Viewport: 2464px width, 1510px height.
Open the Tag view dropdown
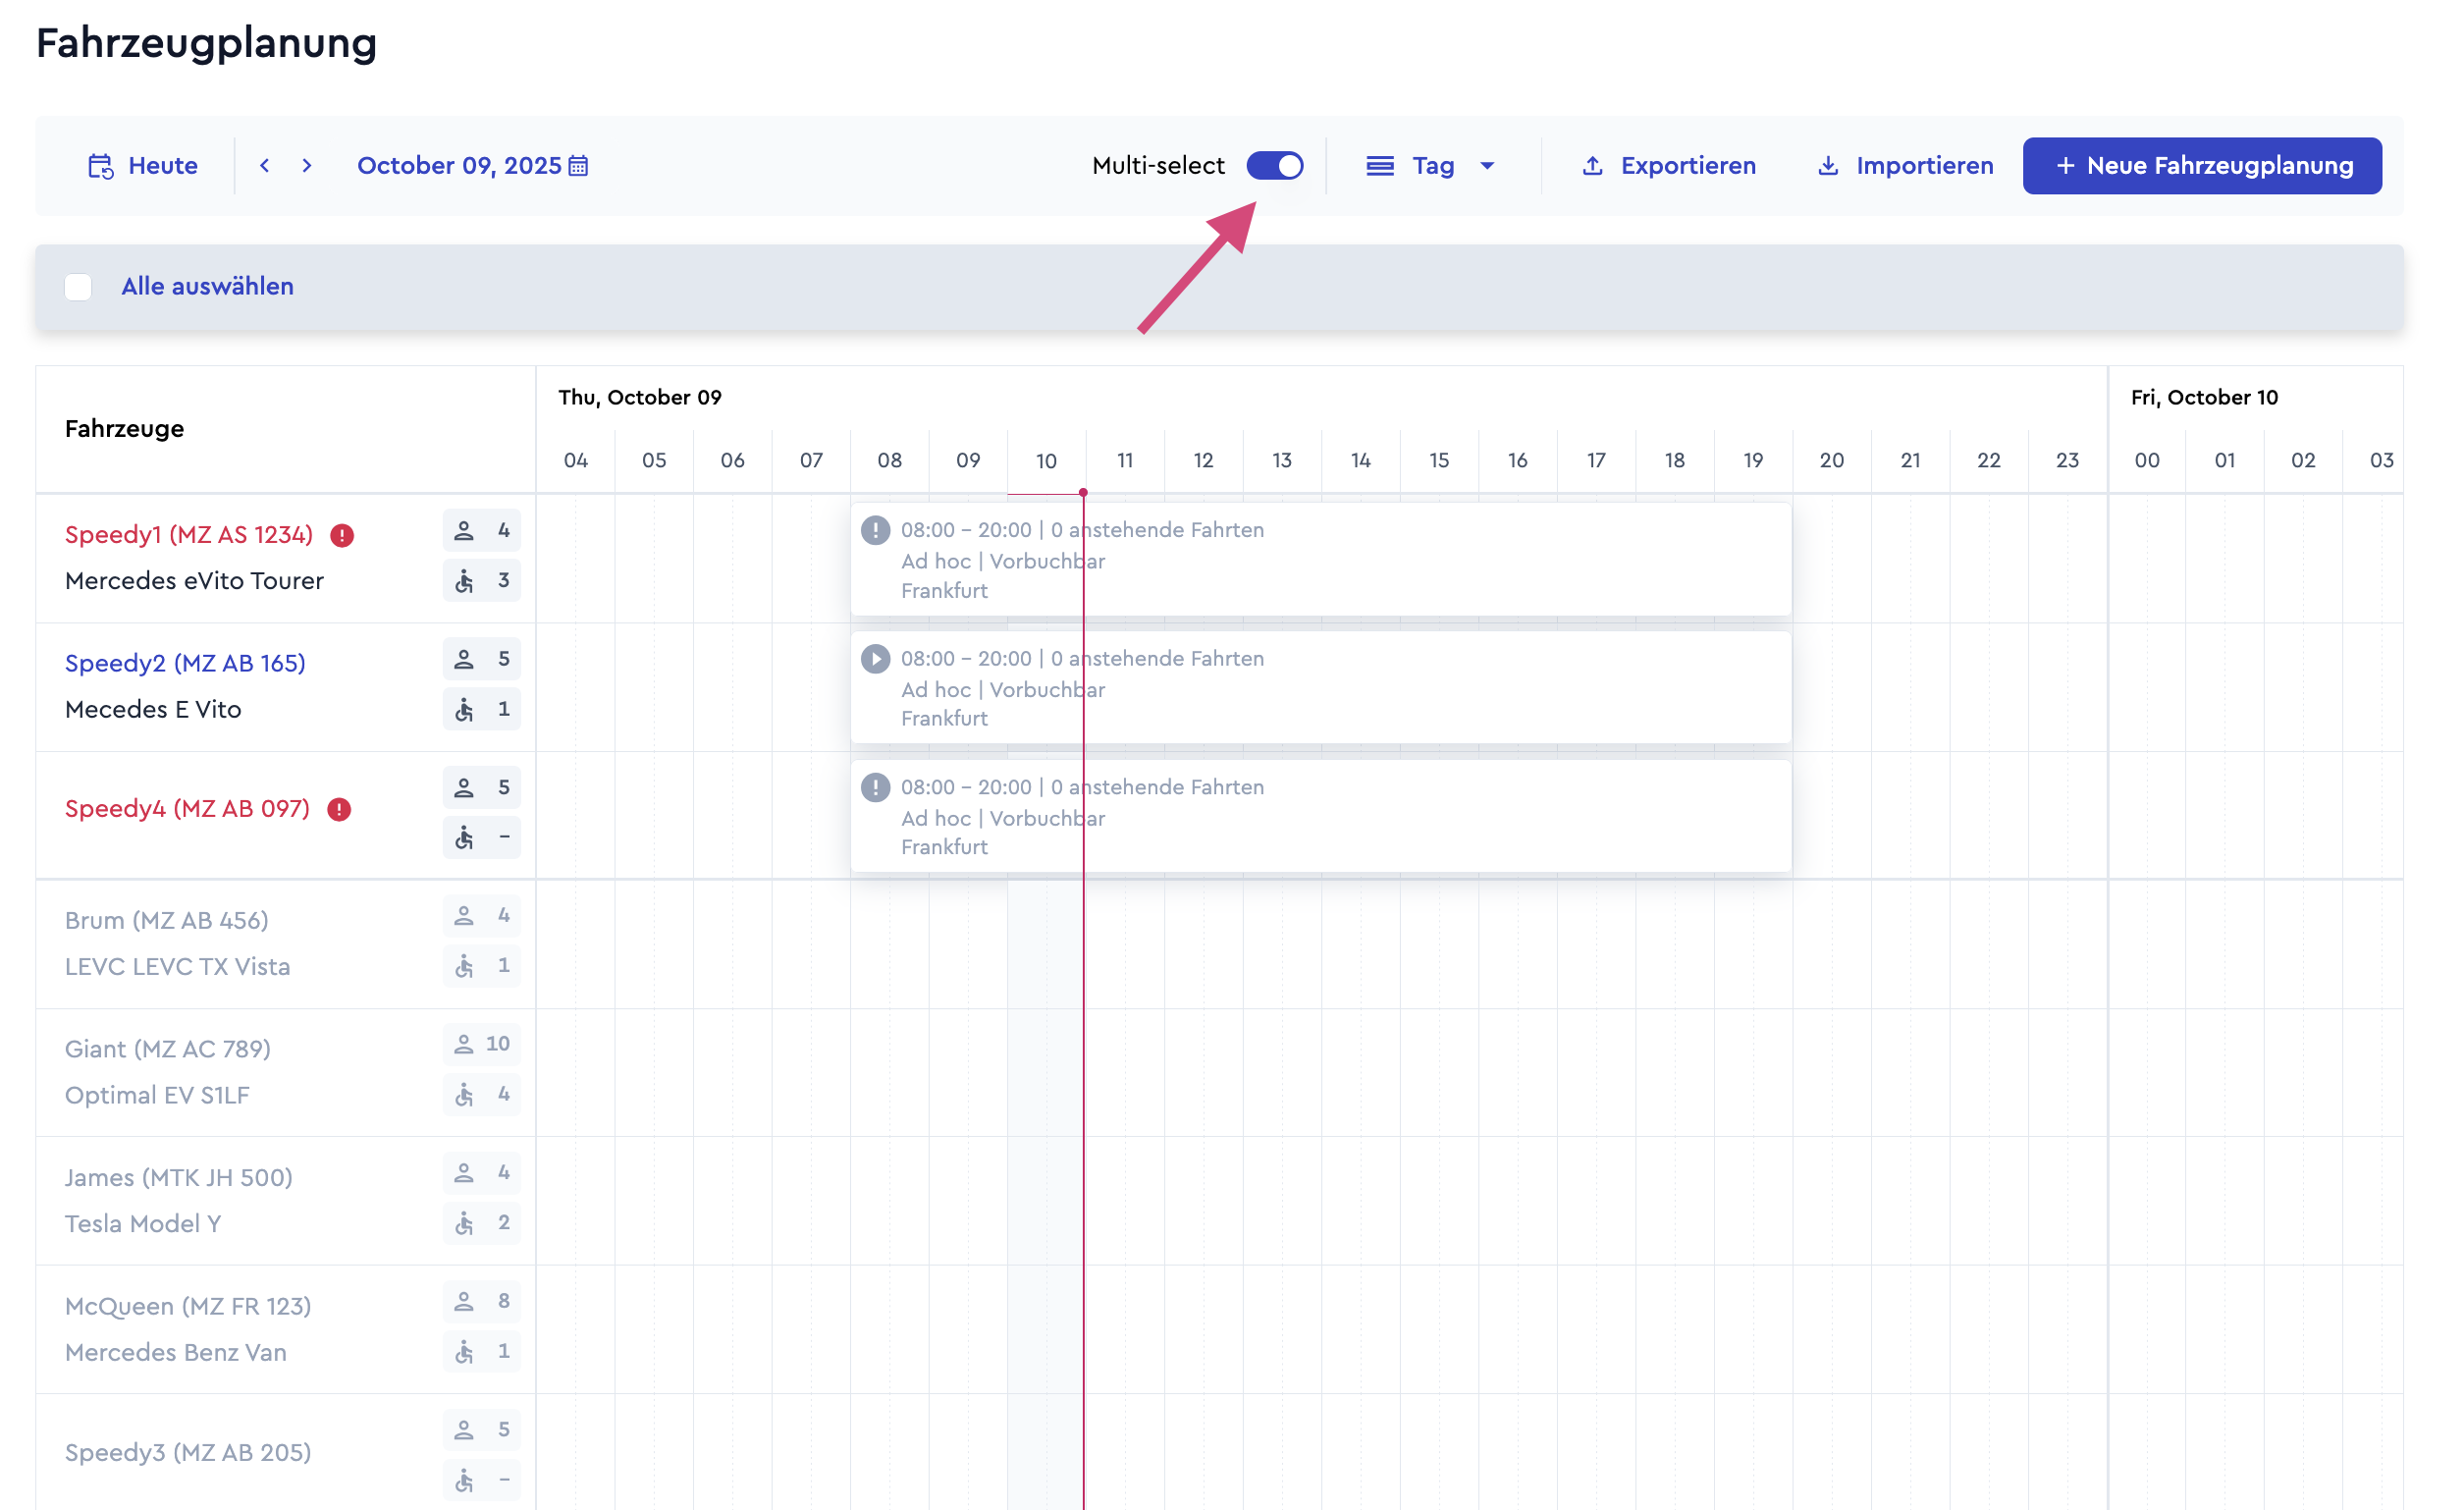tap(1432, 166)
